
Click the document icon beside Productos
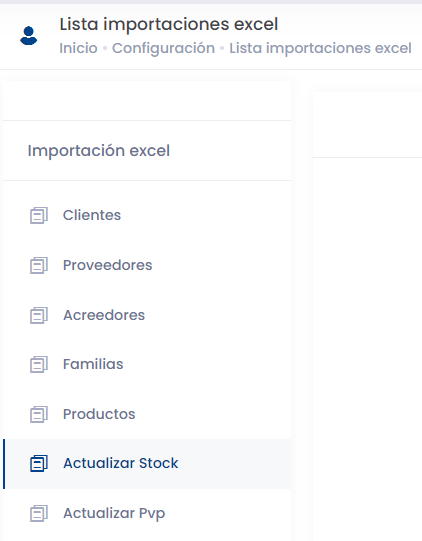39,414
